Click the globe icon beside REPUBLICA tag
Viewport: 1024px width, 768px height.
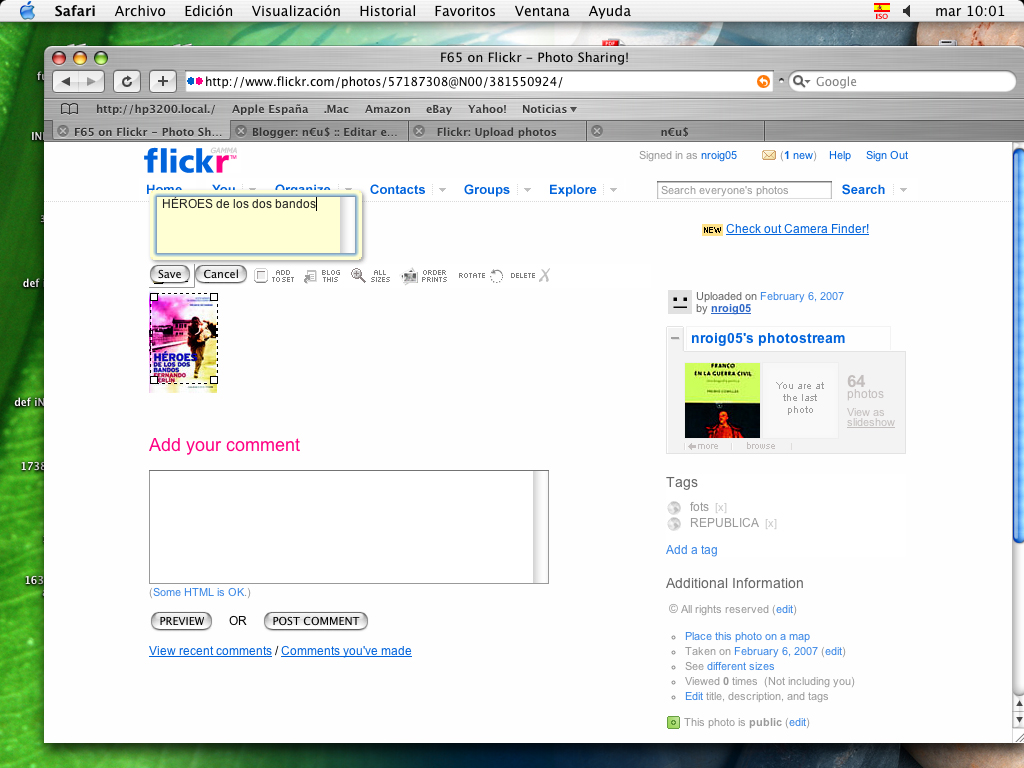click(x=674, y=524)
